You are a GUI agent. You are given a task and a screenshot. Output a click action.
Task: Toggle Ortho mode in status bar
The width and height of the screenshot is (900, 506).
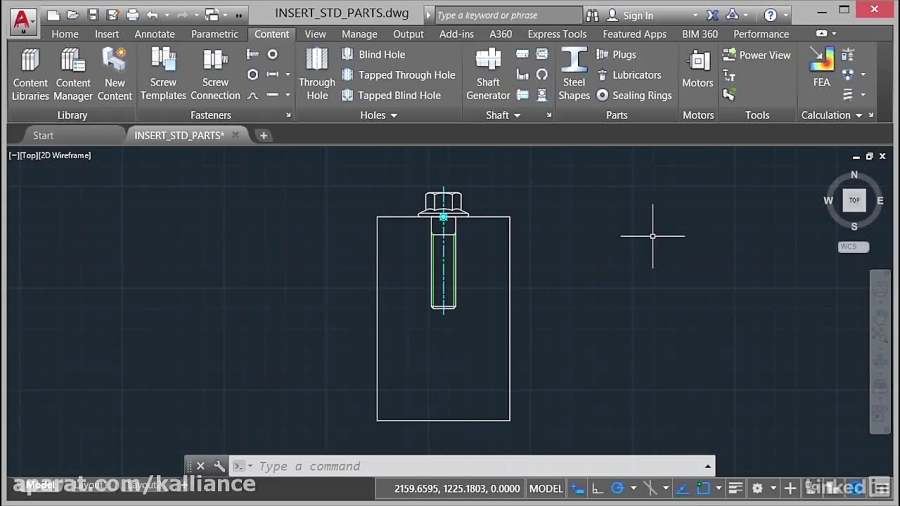point(598,489)
